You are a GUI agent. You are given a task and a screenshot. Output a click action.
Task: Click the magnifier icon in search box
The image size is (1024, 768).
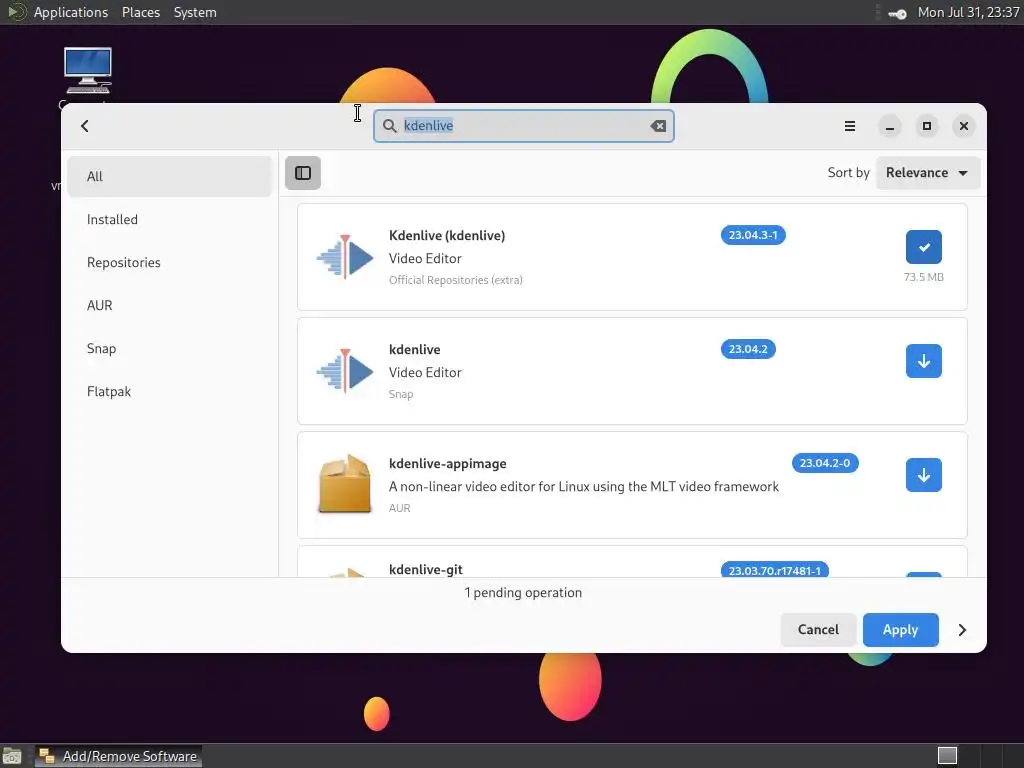pos(389,126)
